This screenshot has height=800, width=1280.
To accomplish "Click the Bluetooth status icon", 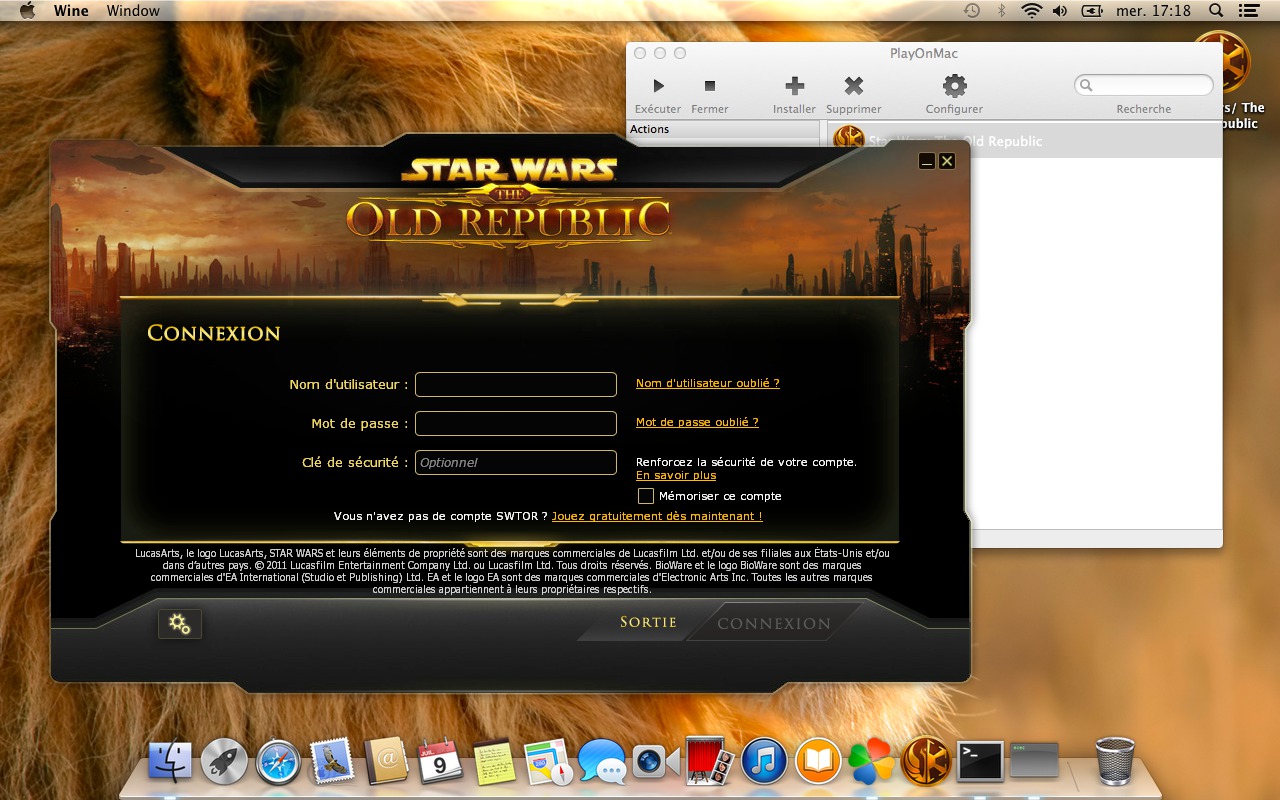I will click(1001, 10).
